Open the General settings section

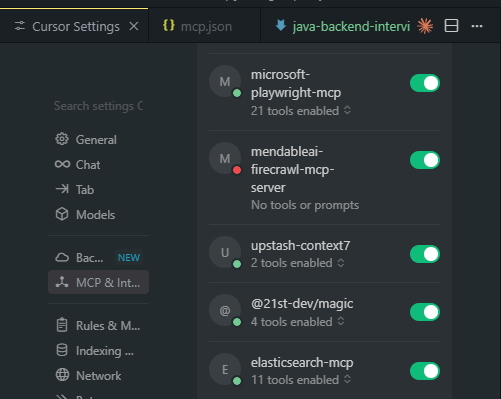pos(98,139)
